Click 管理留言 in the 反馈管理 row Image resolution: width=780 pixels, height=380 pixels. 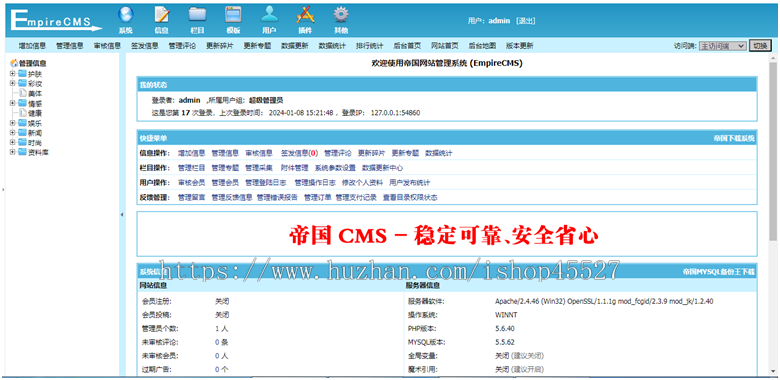tap(192, 198)
